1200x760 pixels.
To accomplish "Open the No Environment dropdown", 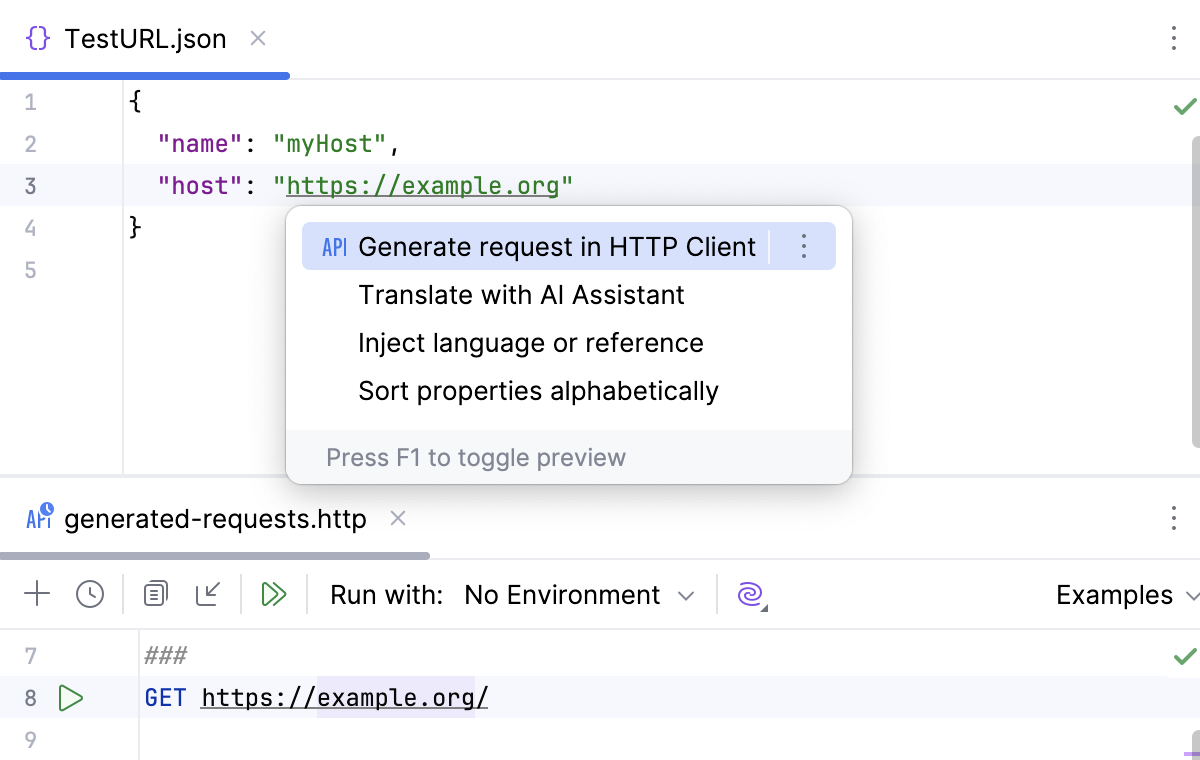I will click(x=573, y=594).
